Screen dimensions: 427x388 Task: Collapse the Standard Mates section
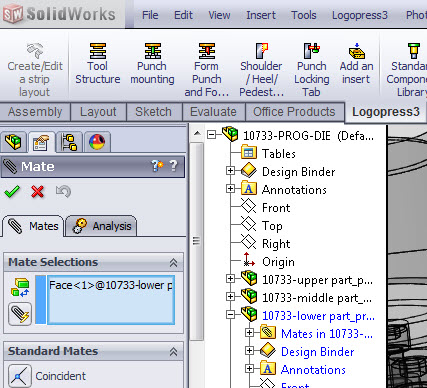pyautogui.click(x=173, y=352)
